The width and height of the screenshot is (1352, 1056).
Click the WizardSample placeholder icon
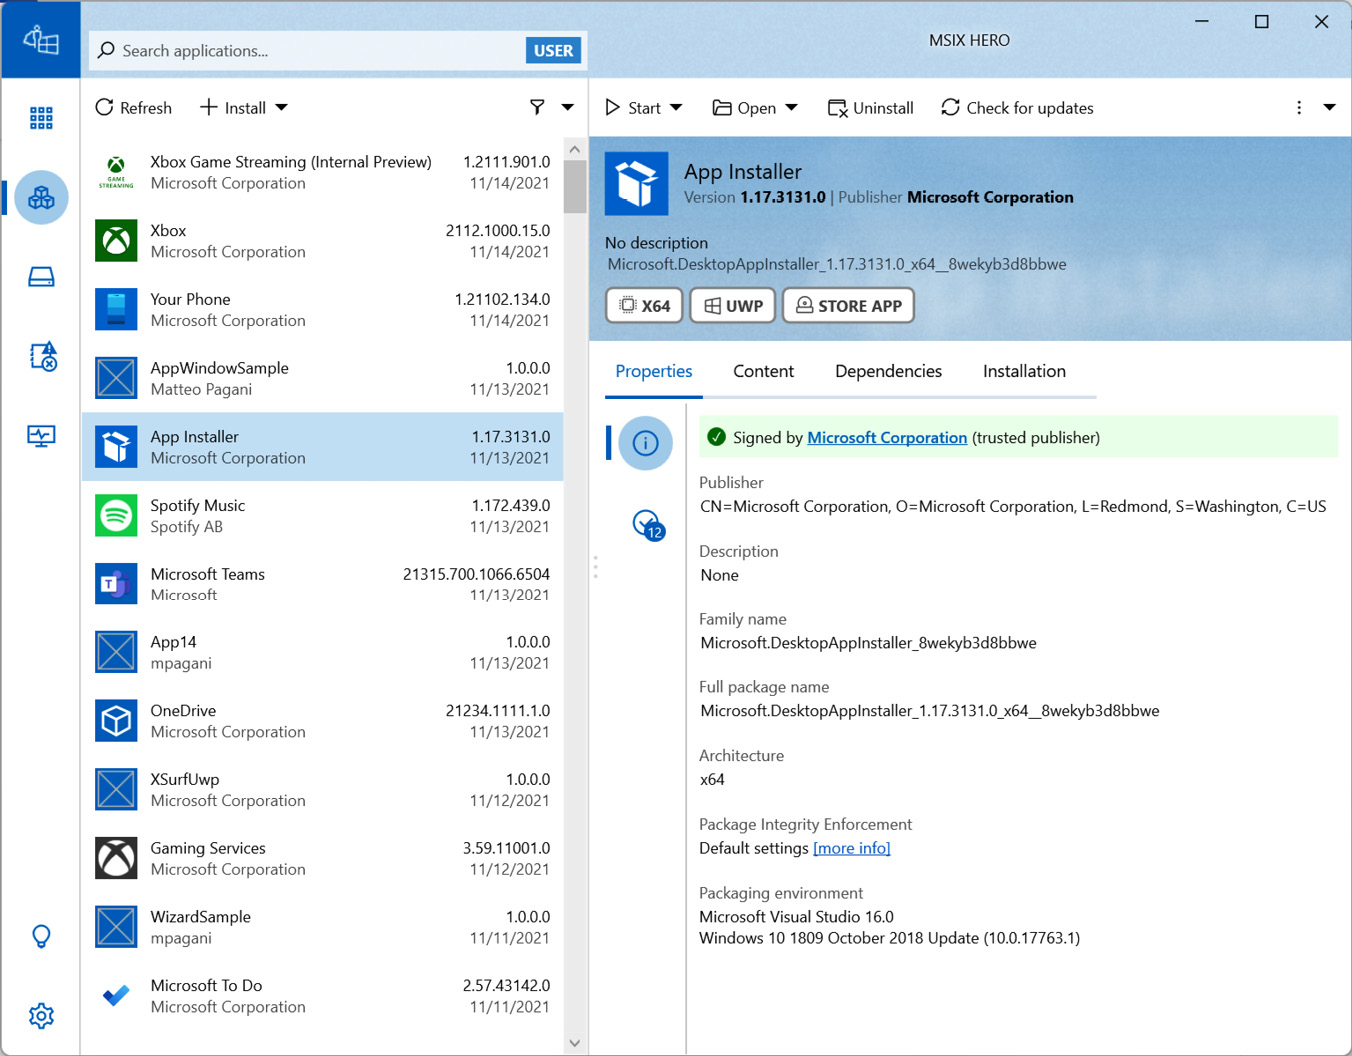tap(116, 927)
